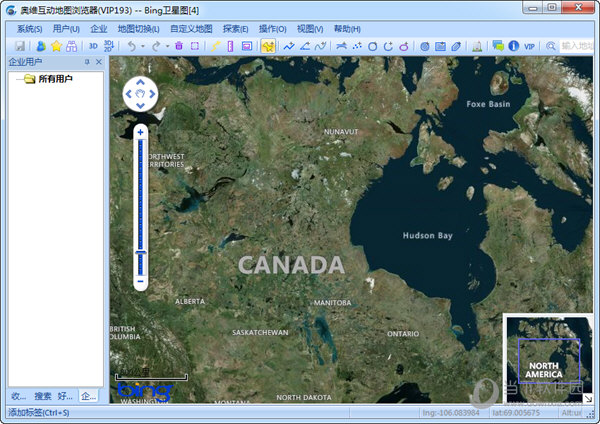Open the redo history dropdown arrow
The image size is (600, 424).
[168, 46]
